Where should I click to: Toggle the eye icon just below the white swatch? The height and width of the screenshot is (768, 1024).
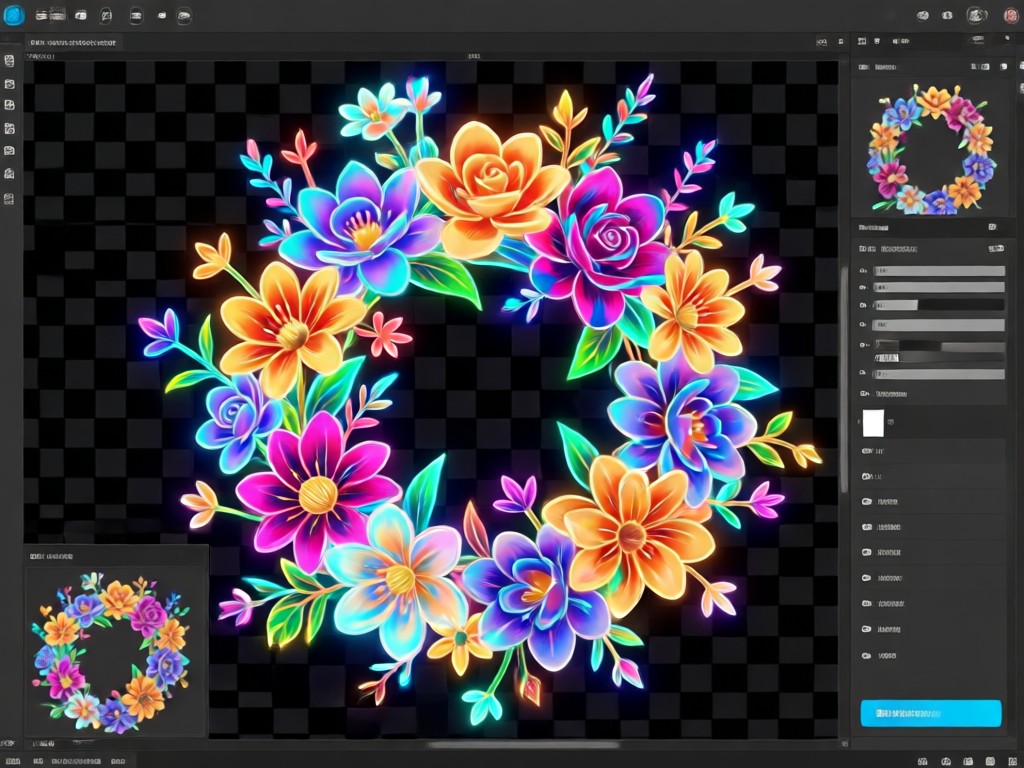coord(867,451)
